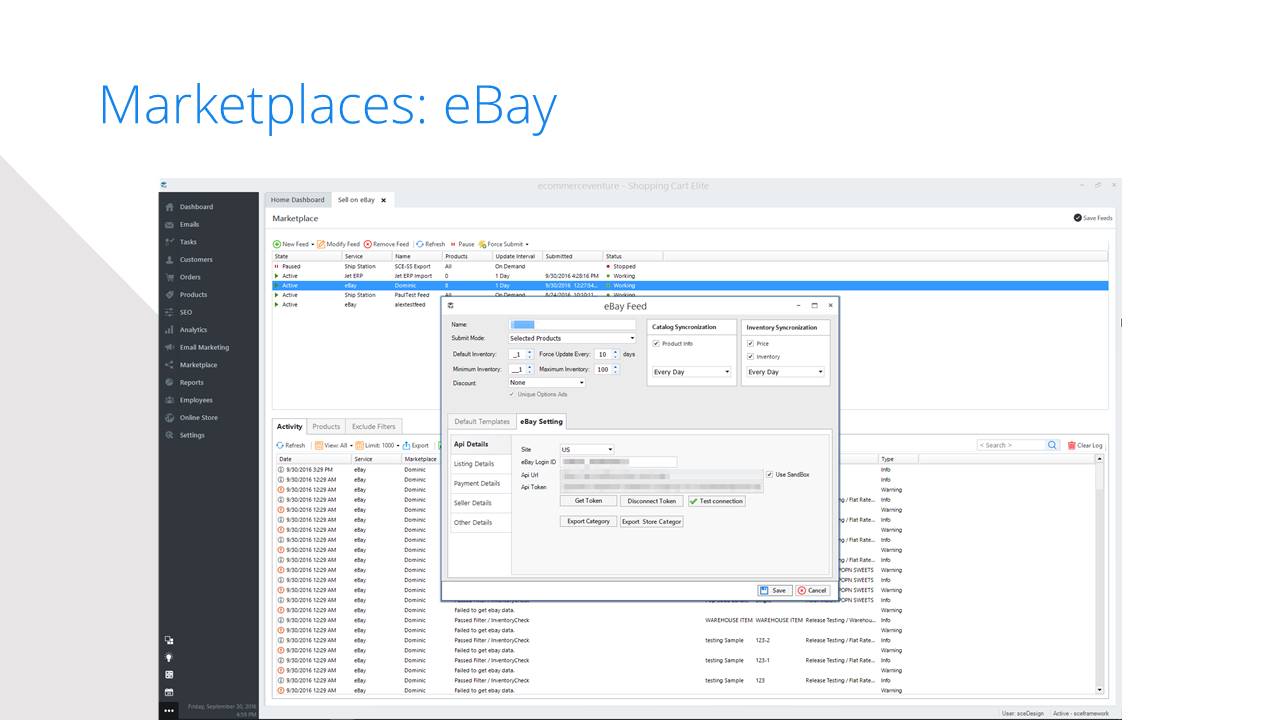
Task: Open the Site US dropdown
Action: [x=587, y=450]
